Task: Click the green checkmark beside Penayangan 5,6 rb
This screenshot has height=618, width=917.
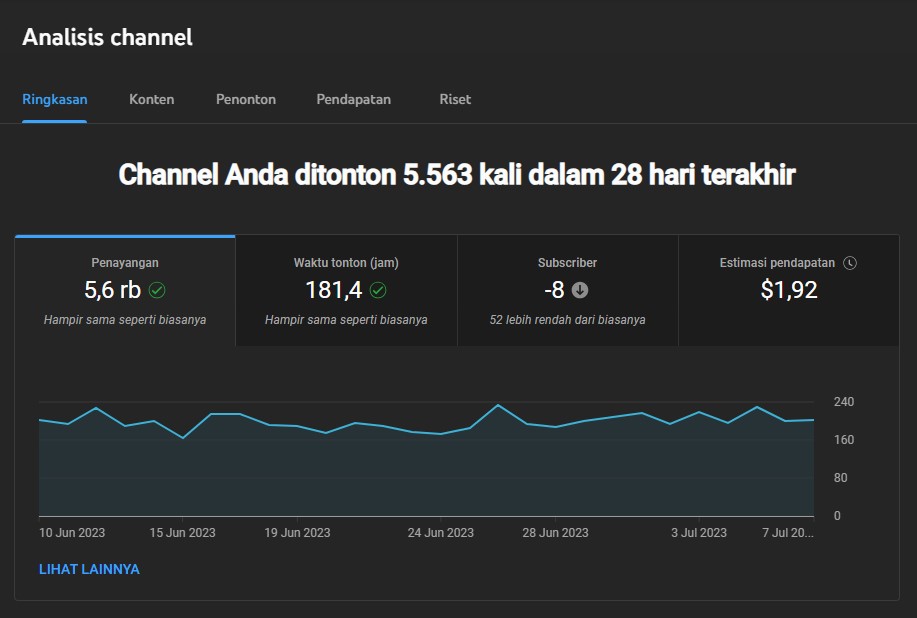Action: pyautogui.click(x=157, y=291)
